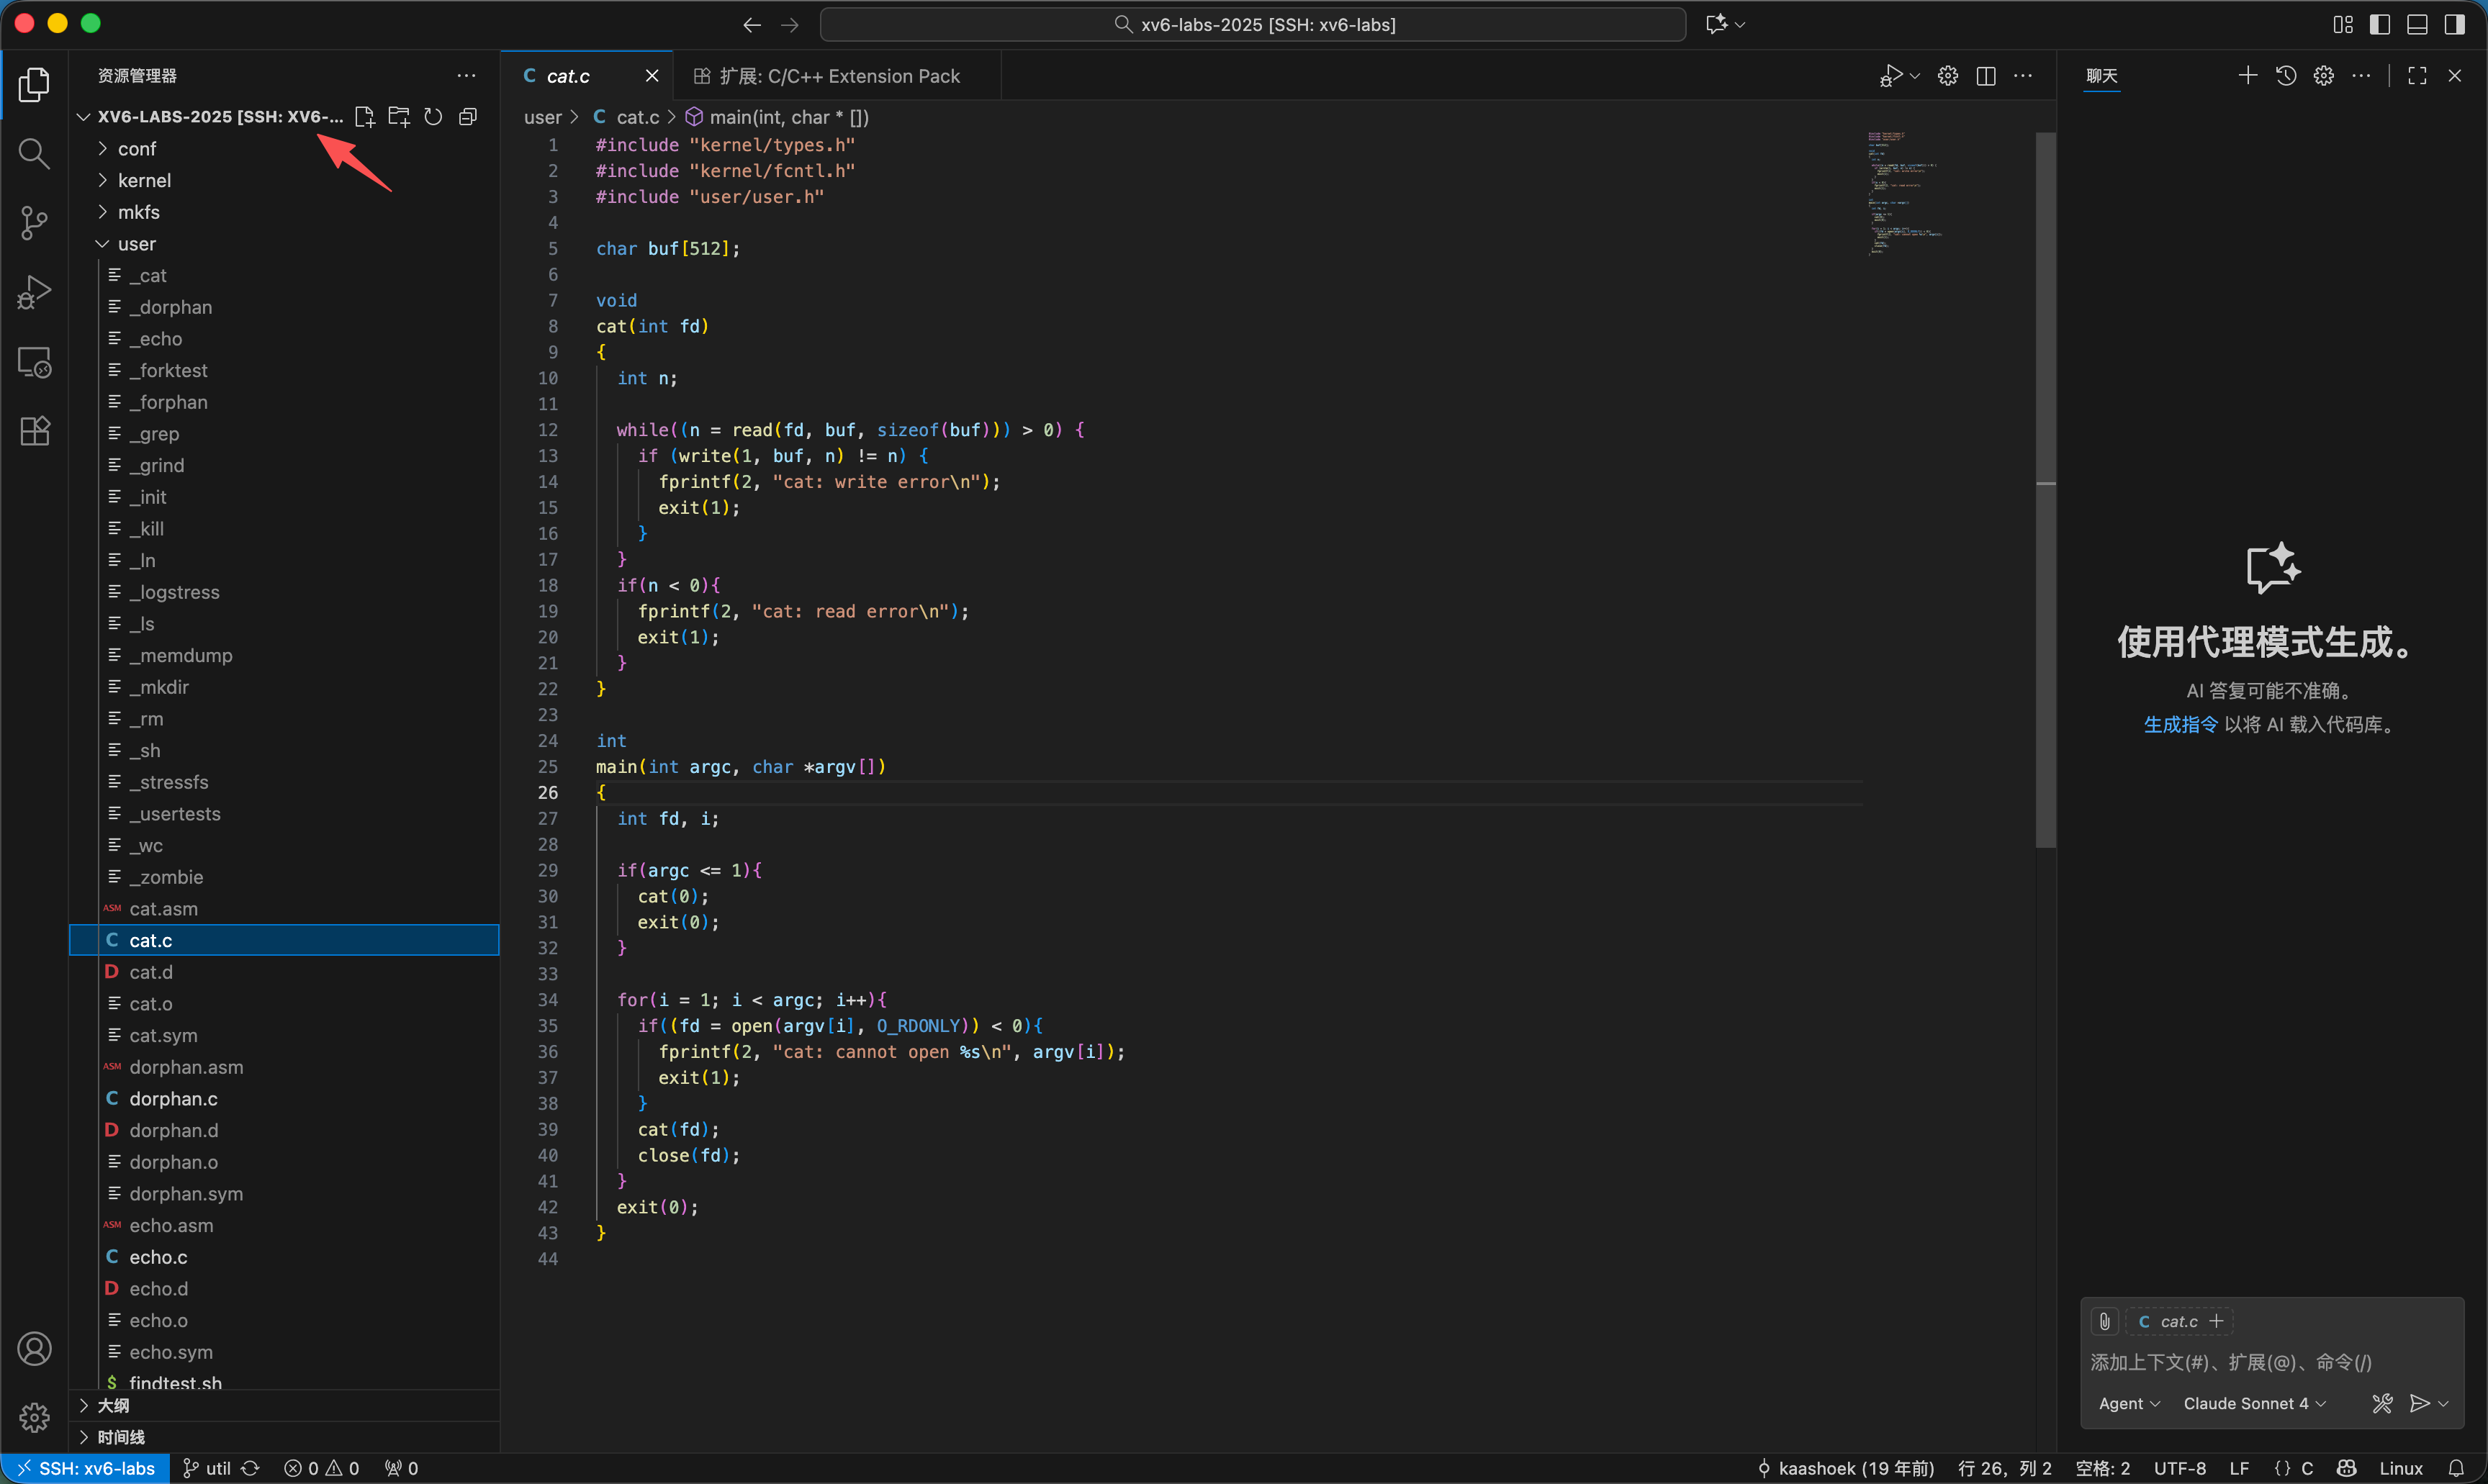The image size is (2488, 1484).
Task: Open Source Control view
Action: tap(34, 222)
